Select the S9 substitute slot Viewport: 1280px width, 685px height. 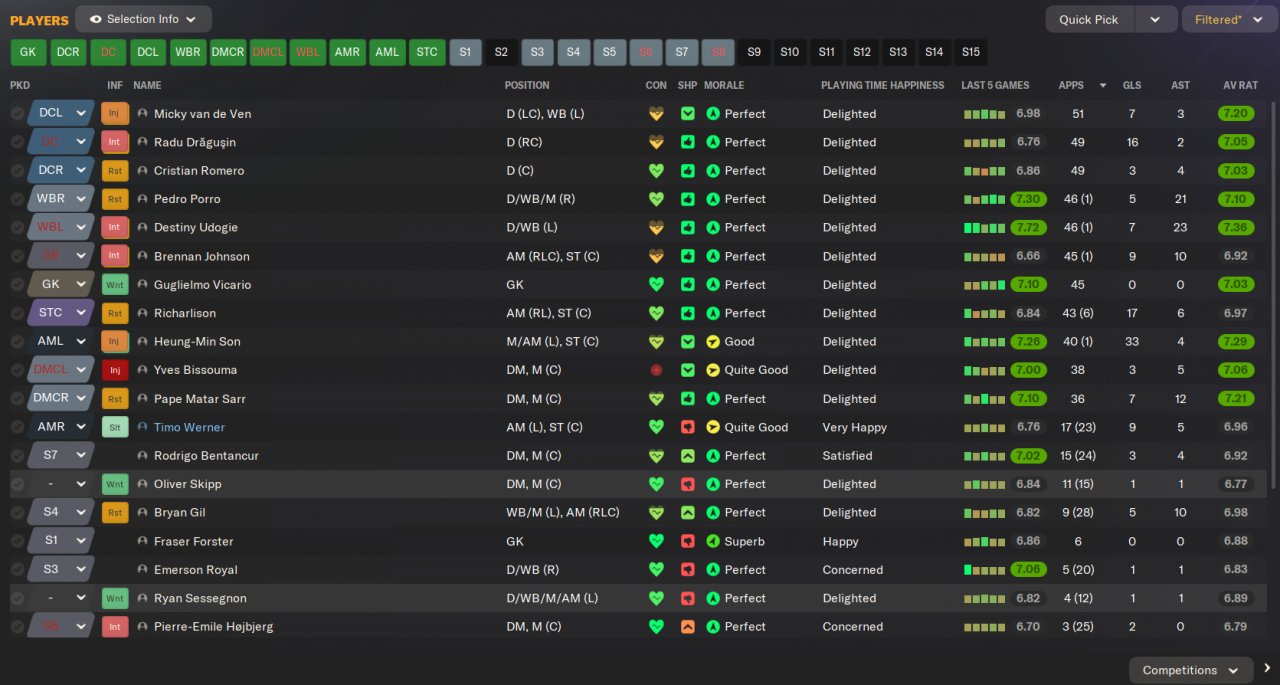coord(754,52)
